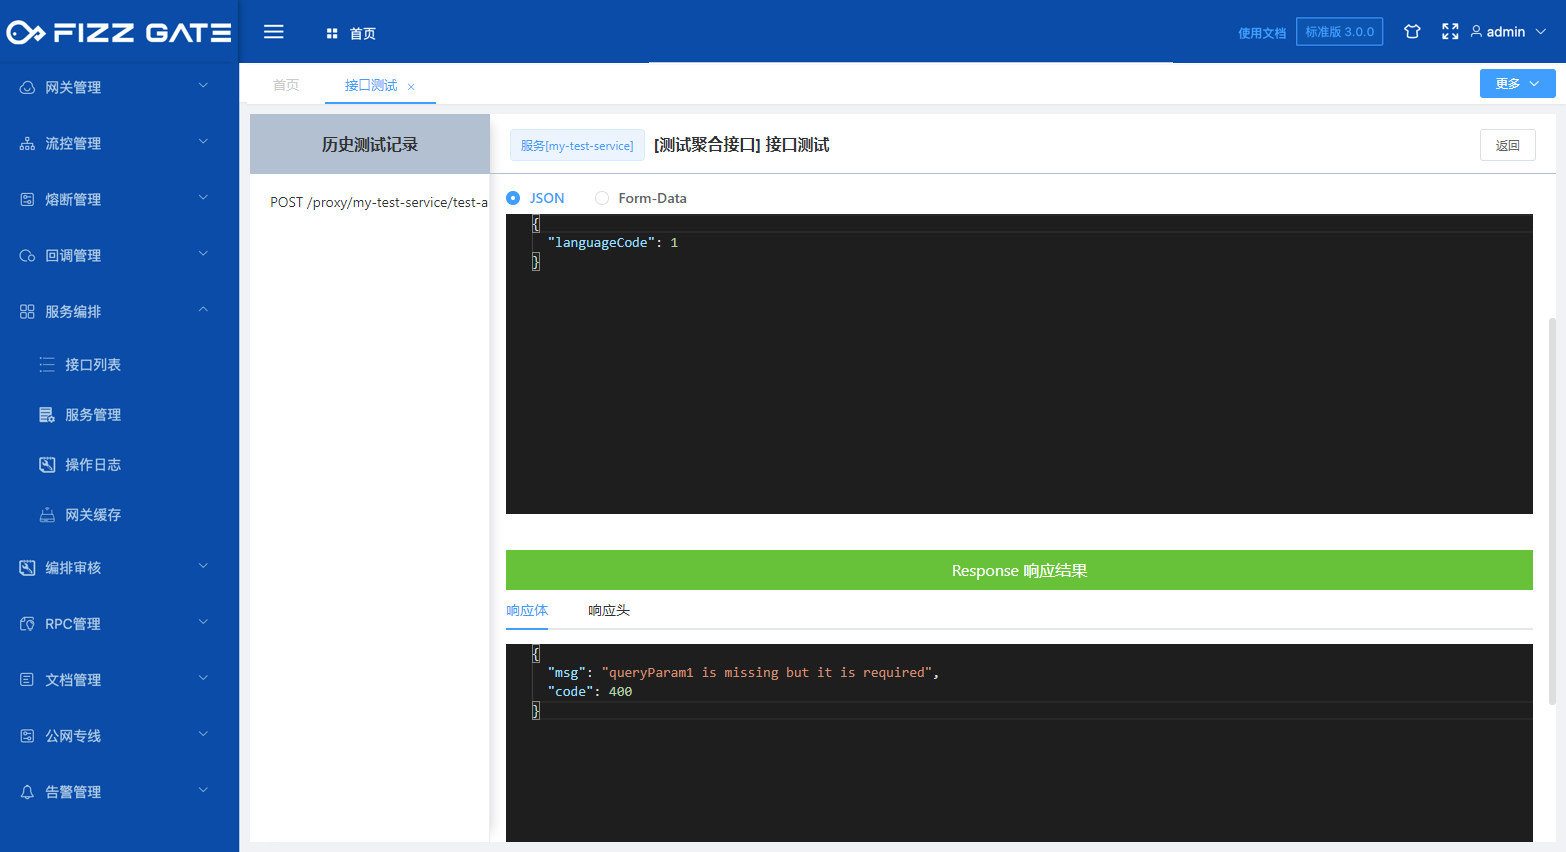The height and width of the screenshot is (852, 1566).
Task: Expand 告警管理 menu chevron
Action: coord(203,790)
